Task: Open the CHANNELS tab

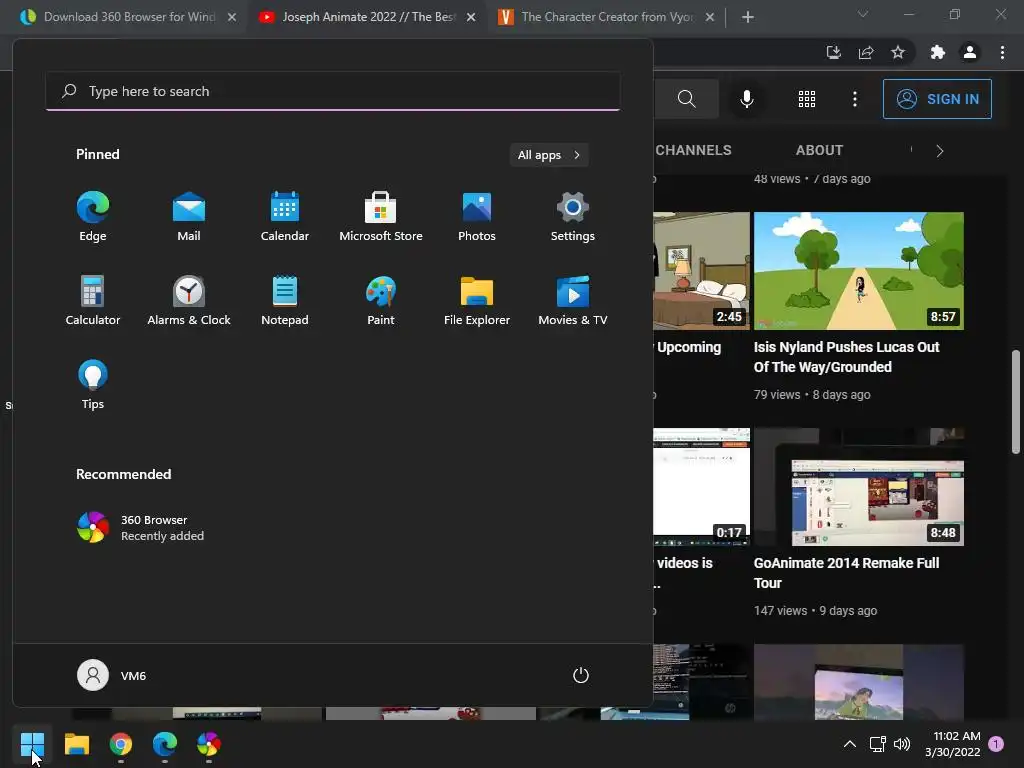Action: coord(693,150)
